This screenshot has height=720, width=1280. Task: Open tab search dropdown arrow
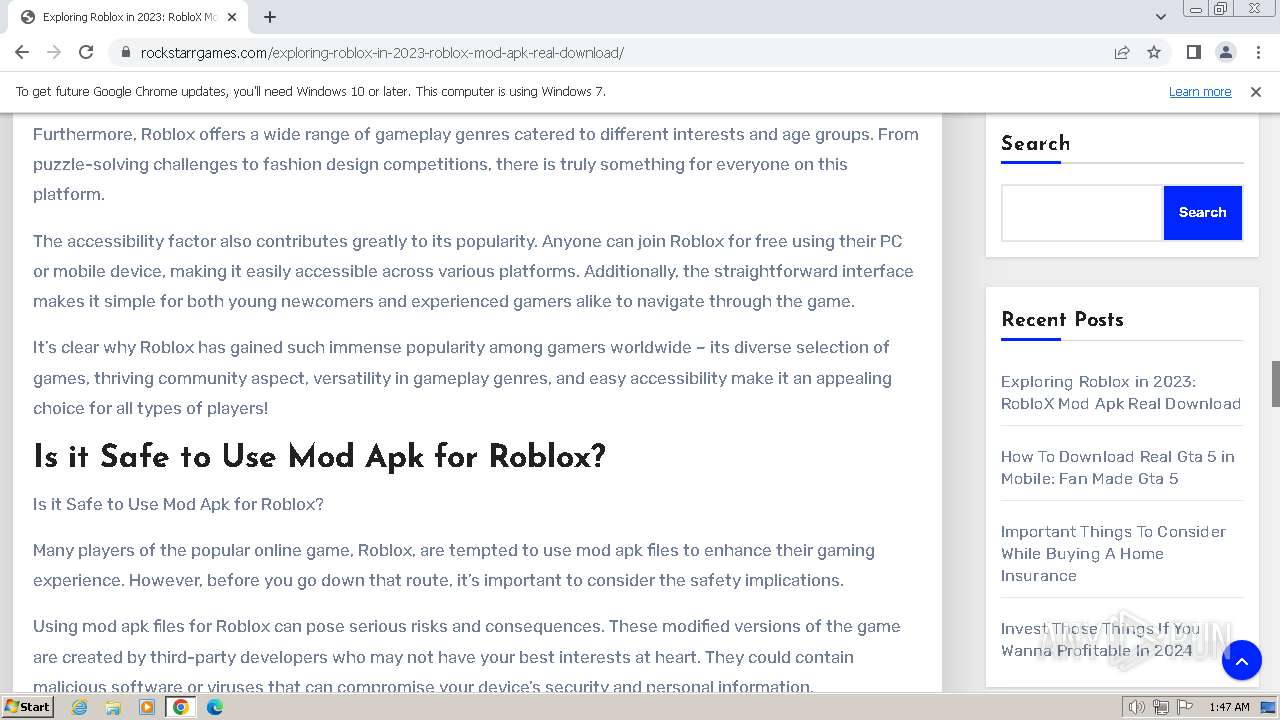tap(1160, 17)
